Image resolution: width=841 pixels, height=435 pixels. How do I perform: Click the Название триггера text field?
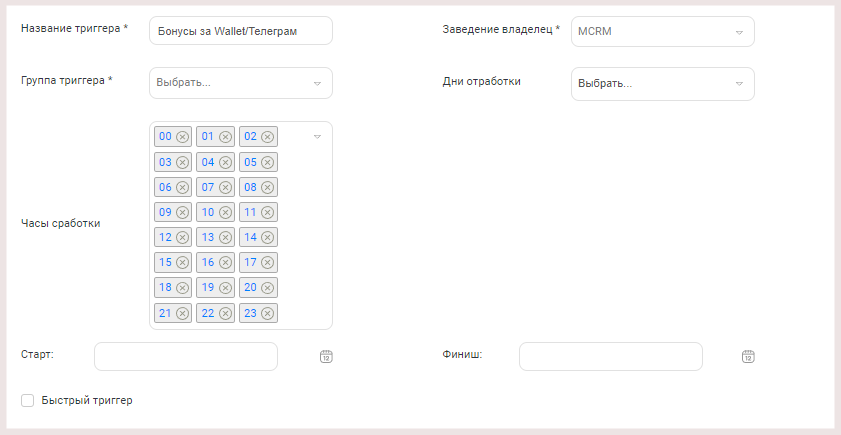(241, 31)
